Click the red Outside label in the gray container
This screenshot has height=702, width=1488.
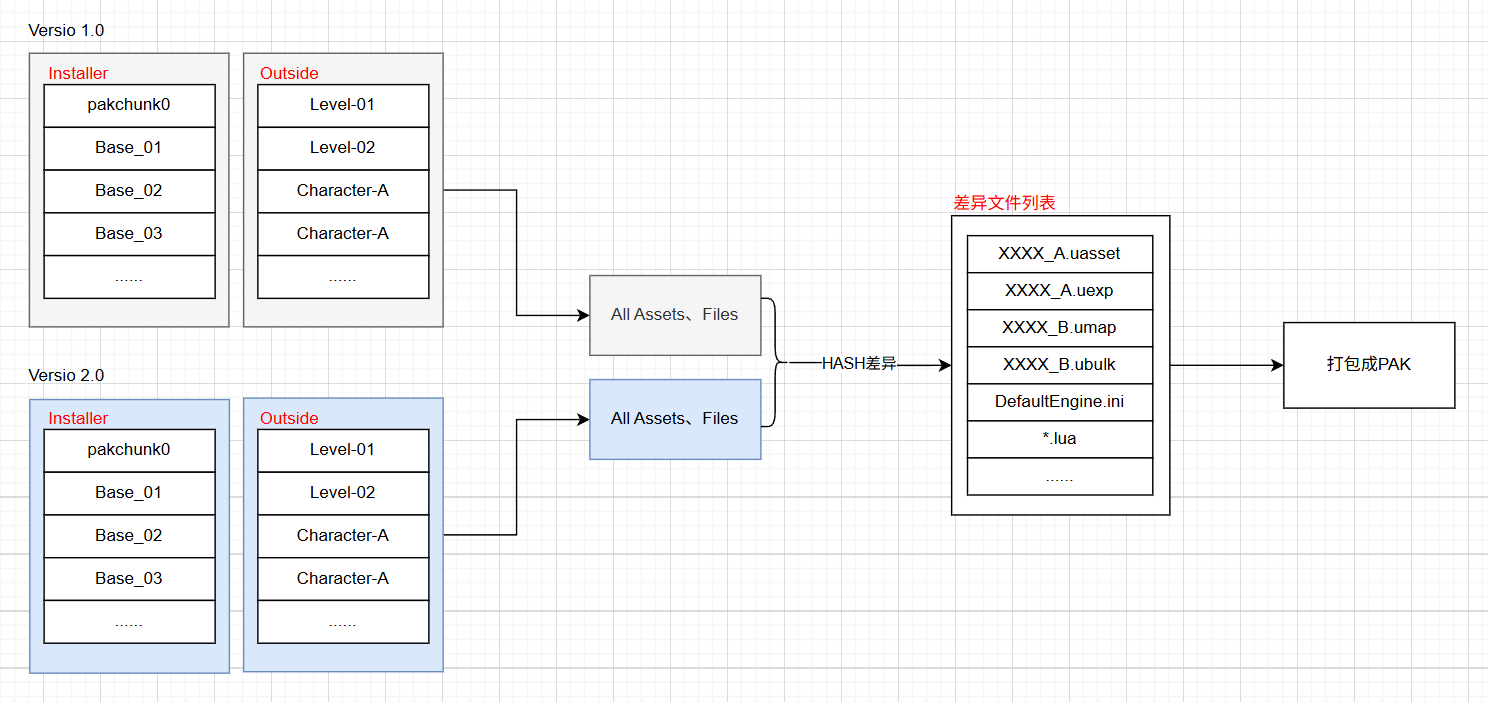[x=289, y=74]
